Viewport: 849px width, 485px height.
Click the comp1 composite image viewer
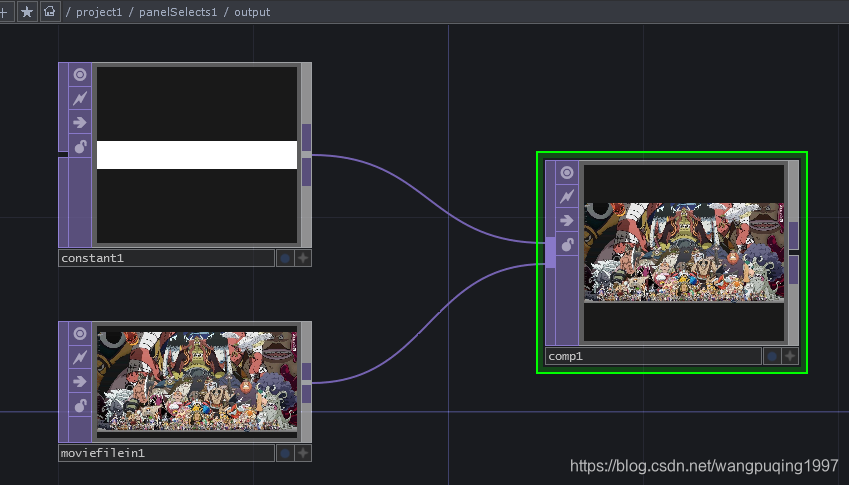(x=684, y=252)
